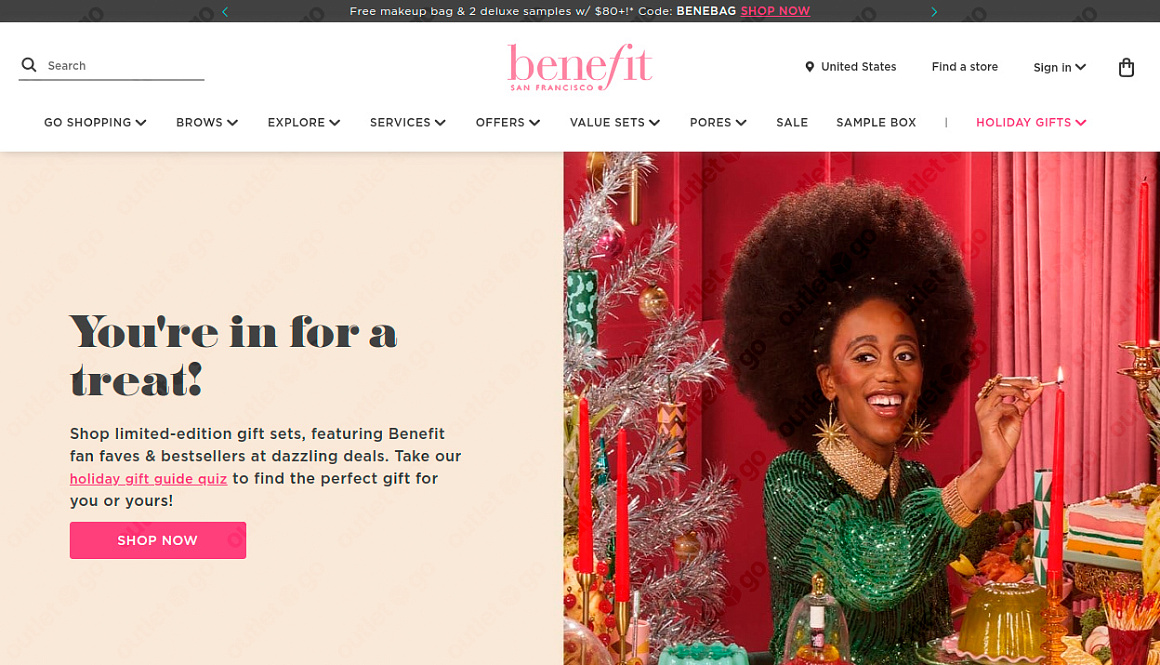The height and width of the screenshot is (665, 1160).
Task: Focus the Search input field
Action: pyautogui.click(x=124, y=66)
